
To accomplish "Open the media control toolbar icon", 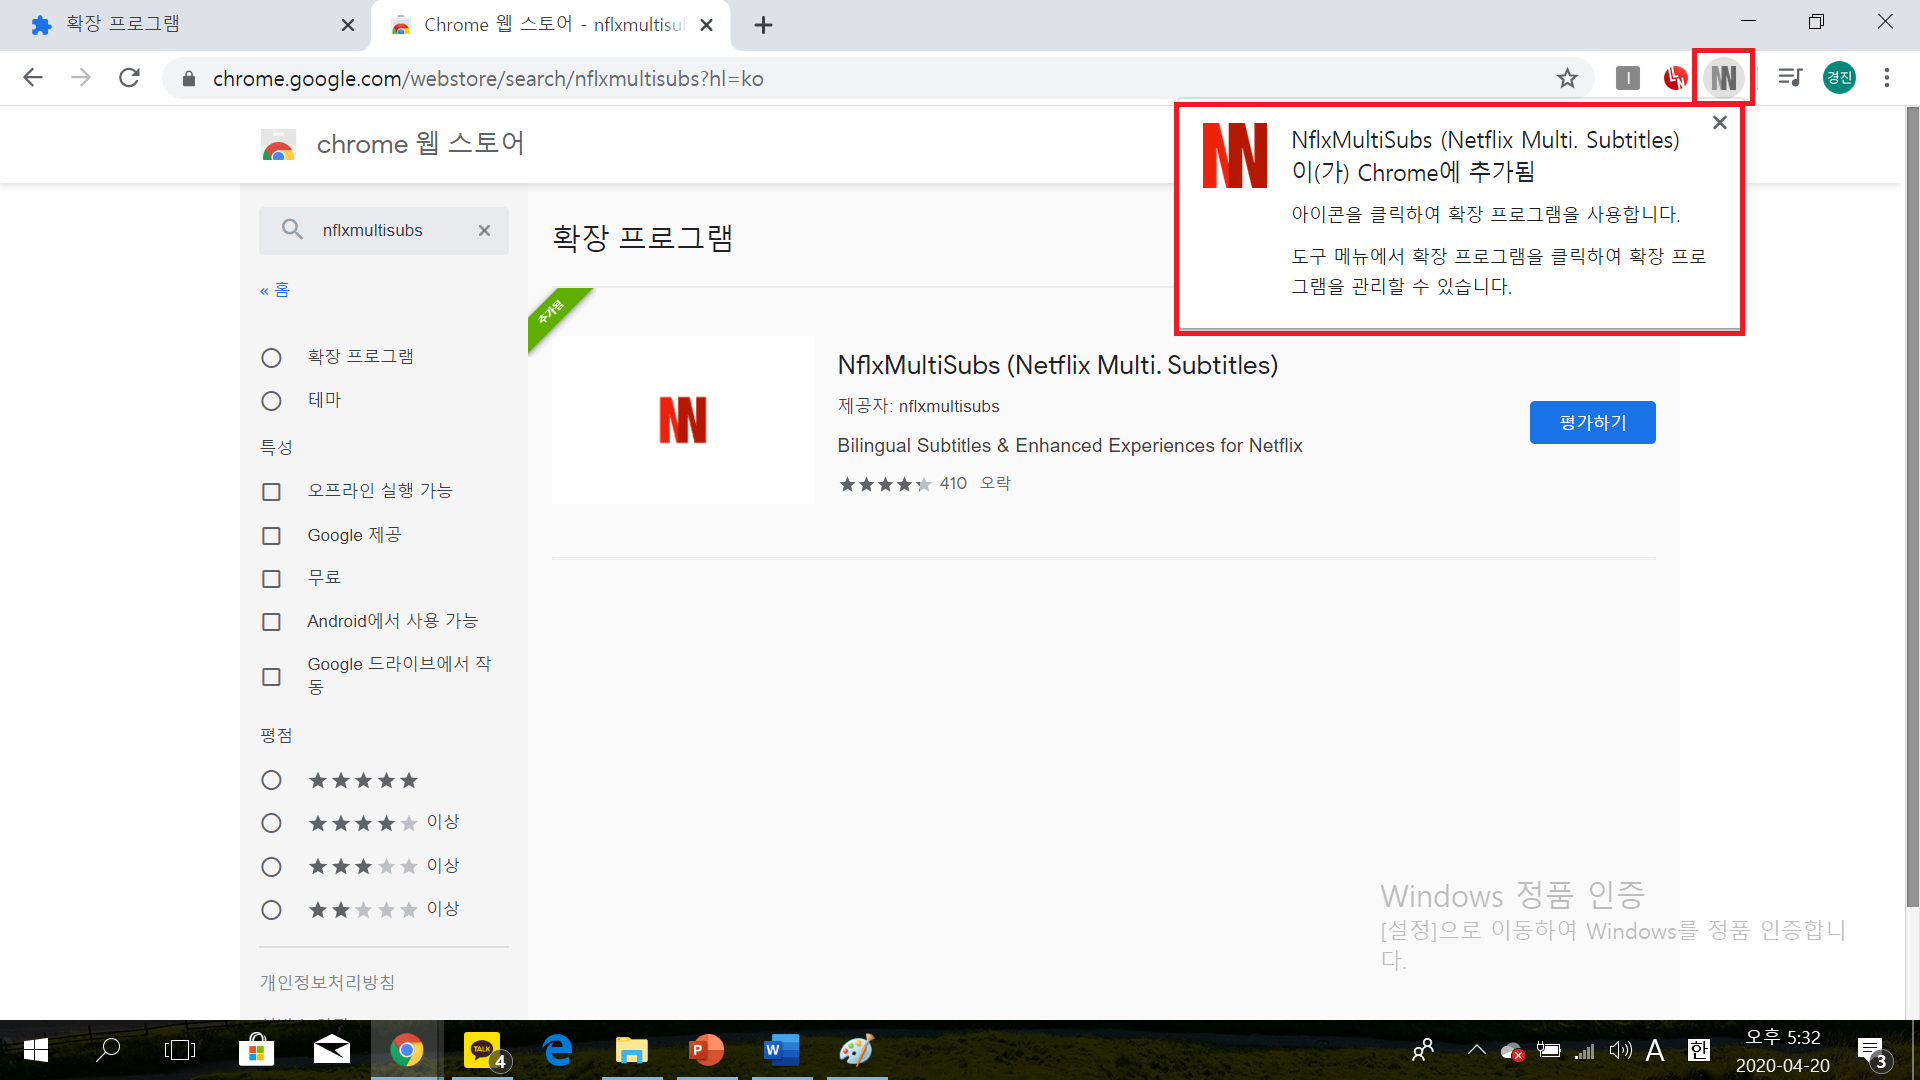I will click(1790, 78).
